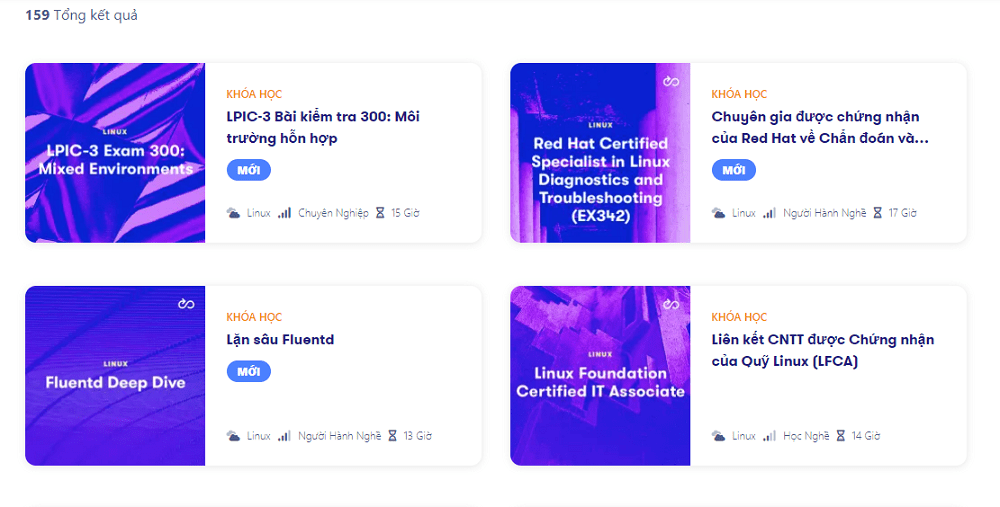Select the LPIC-3 Exam 300 thumbnail
1000x507 pixels.
pos(115,153)
